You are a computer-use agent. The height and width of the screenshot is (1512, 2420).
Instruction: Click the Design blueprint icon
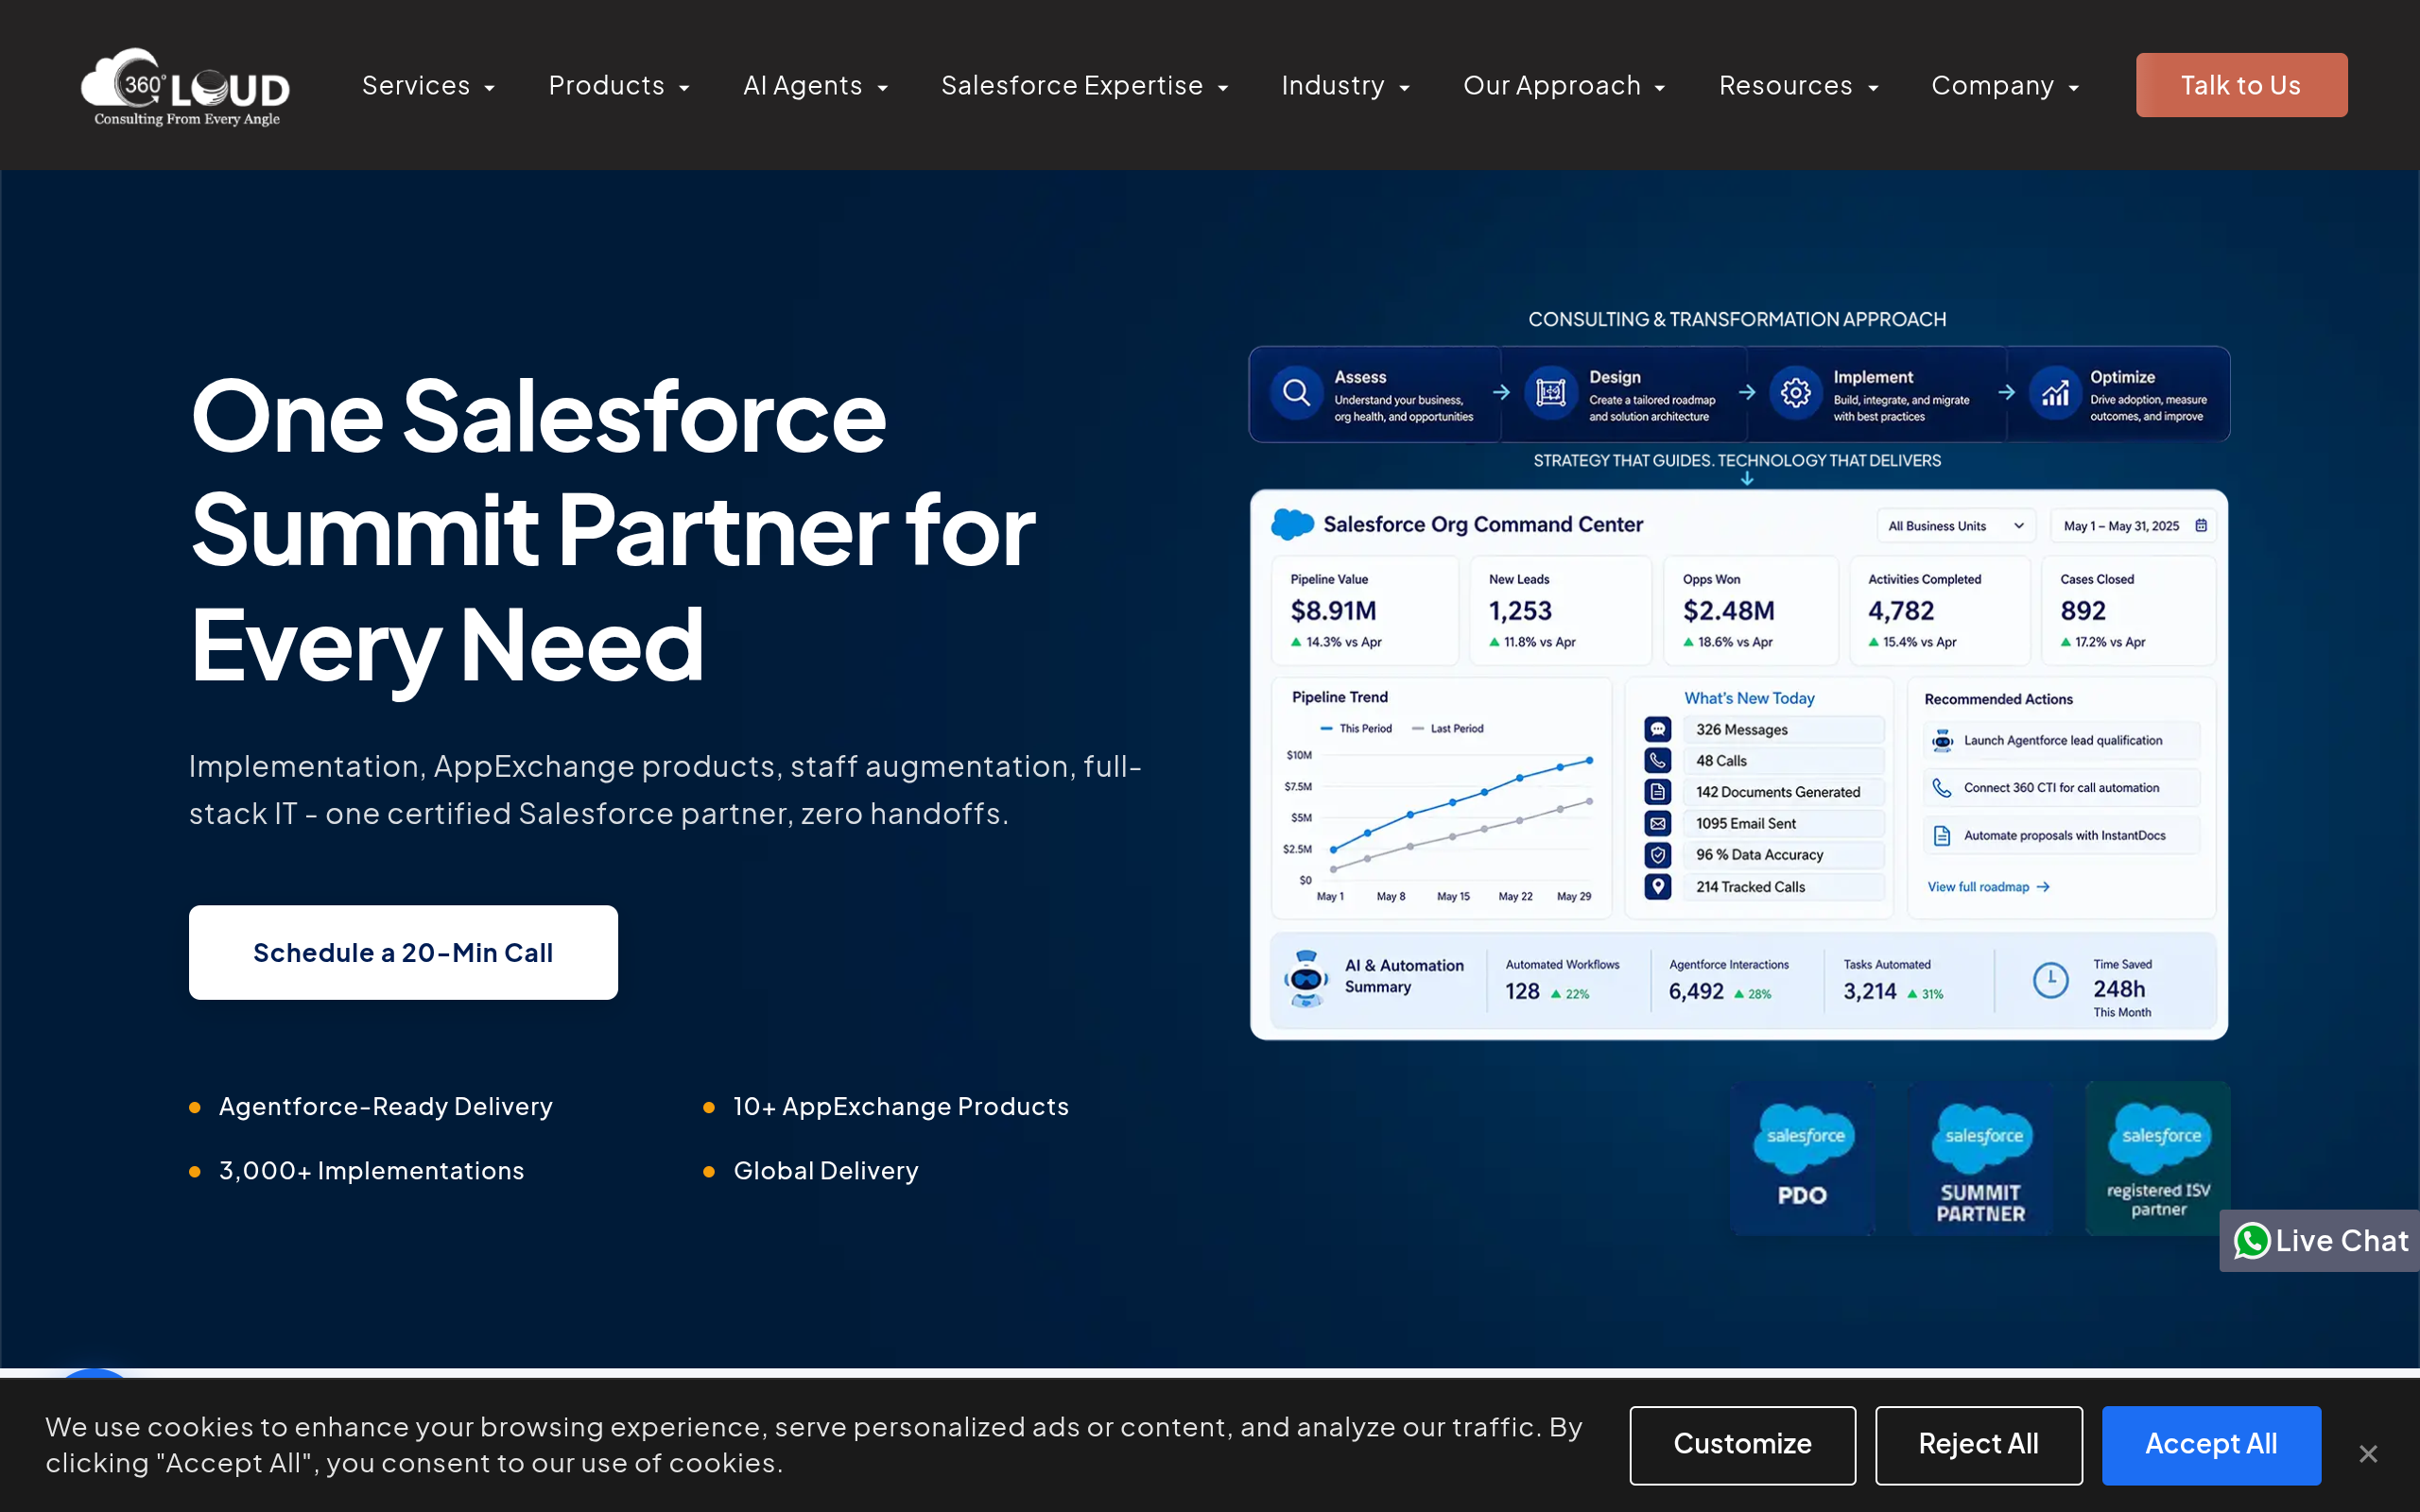pyautogui.click(x=1551, y=393)
